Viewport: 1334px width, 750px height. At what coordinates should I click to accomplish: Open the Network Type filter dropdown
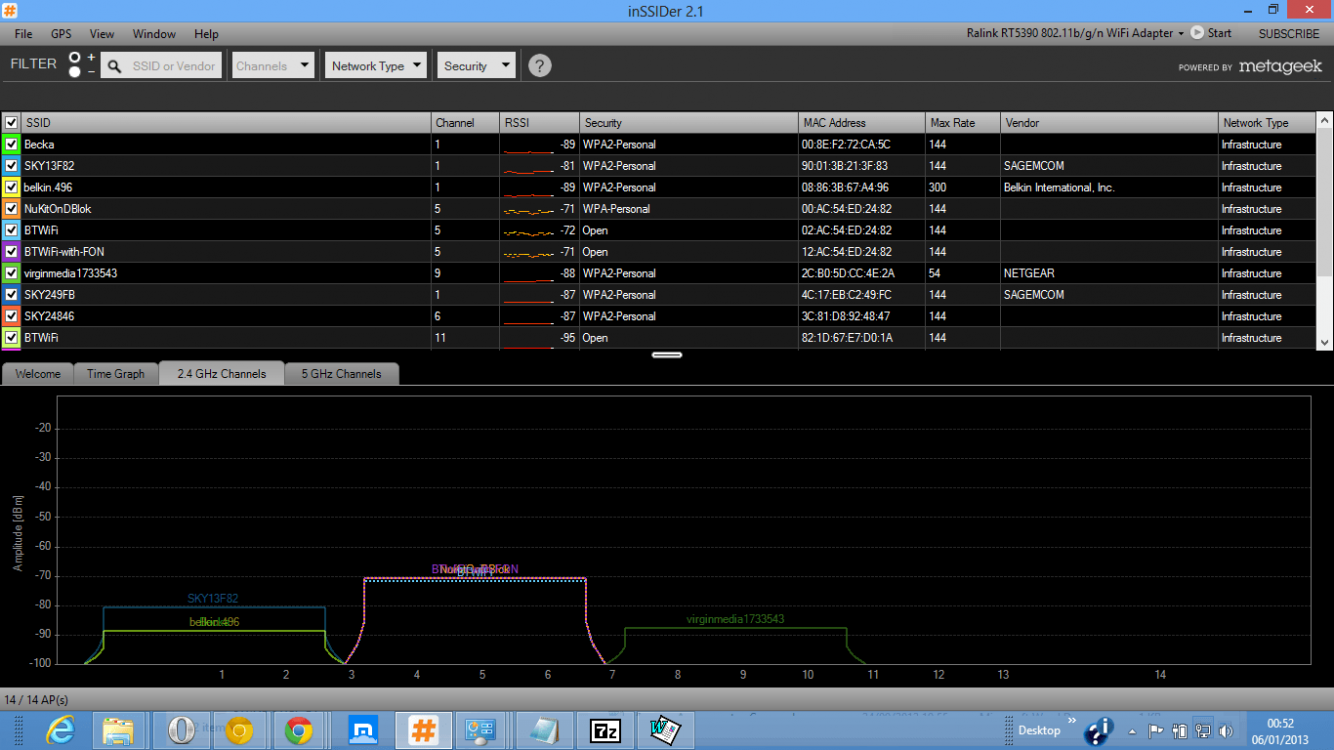[x=376, y=66]
